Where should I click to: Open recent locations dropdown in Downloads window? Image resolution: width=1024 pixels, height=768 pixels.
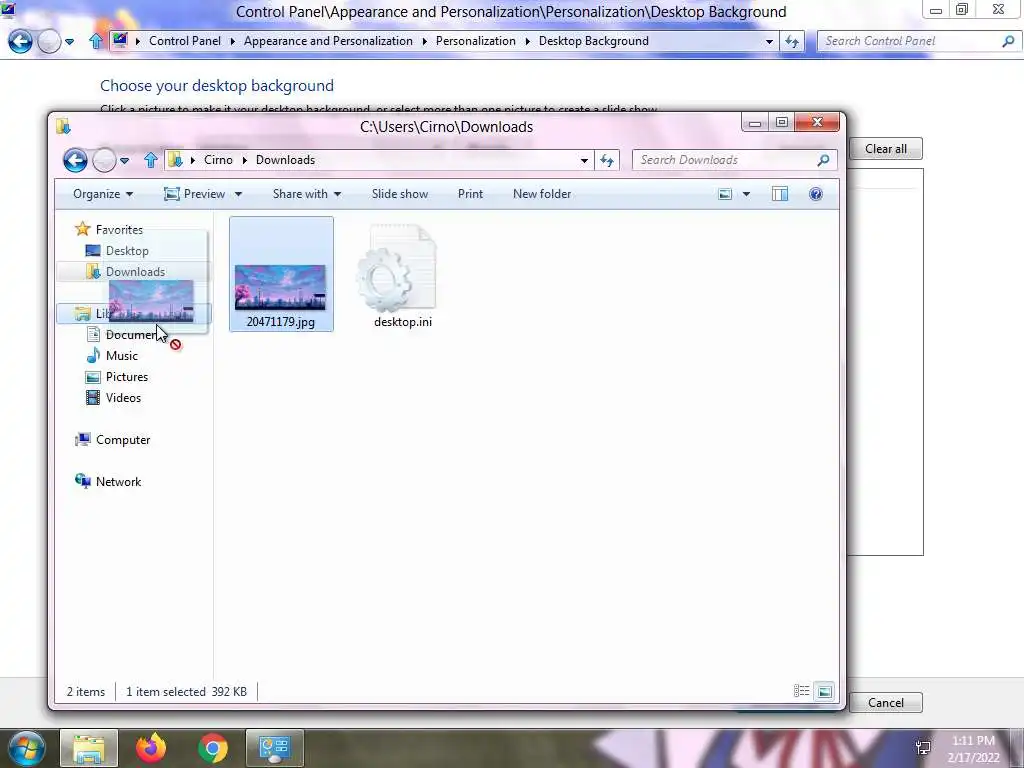click(124, 161)
